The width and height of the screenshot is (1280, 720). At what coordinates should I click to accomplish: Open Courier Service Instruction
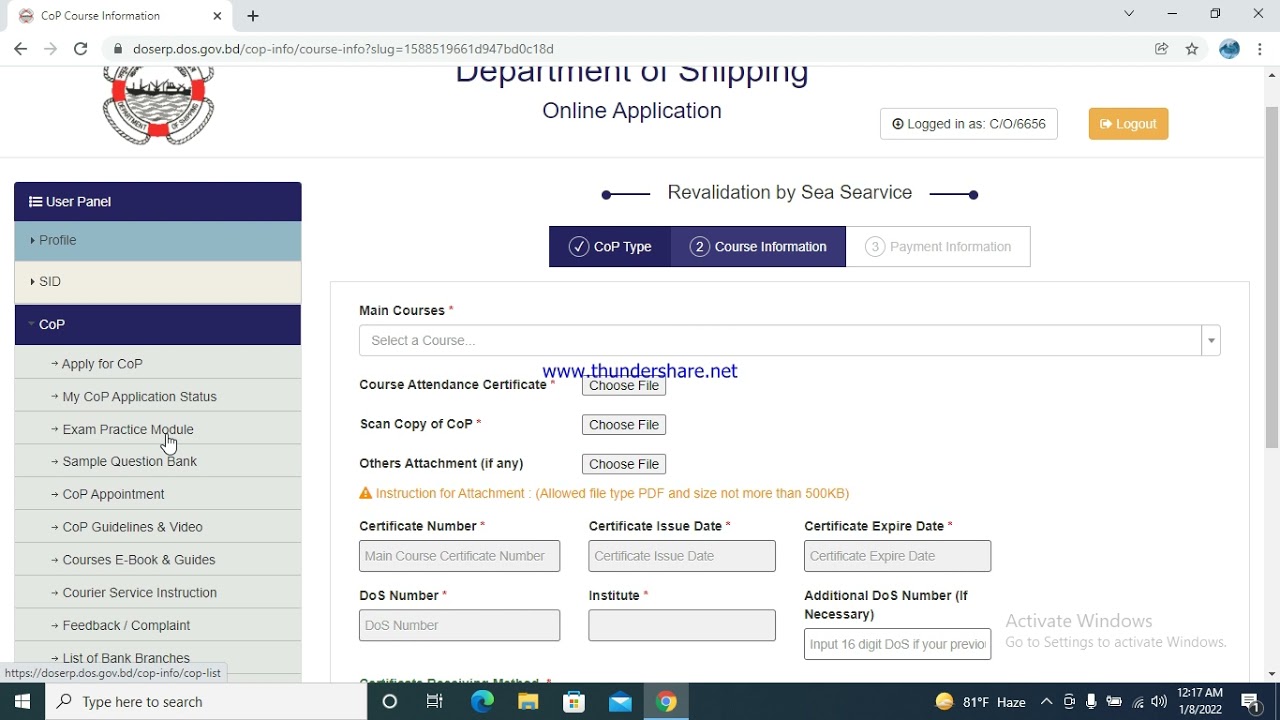click(139, 593)
